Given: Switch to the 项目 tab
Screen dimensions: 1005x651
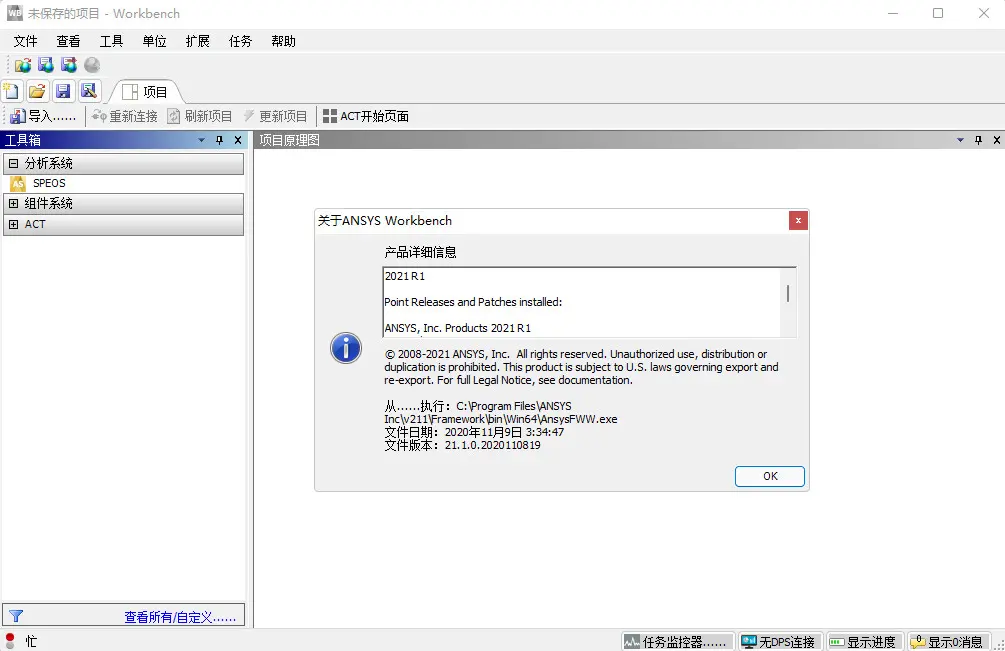Looking at the screenshot, I should [145, 92].
